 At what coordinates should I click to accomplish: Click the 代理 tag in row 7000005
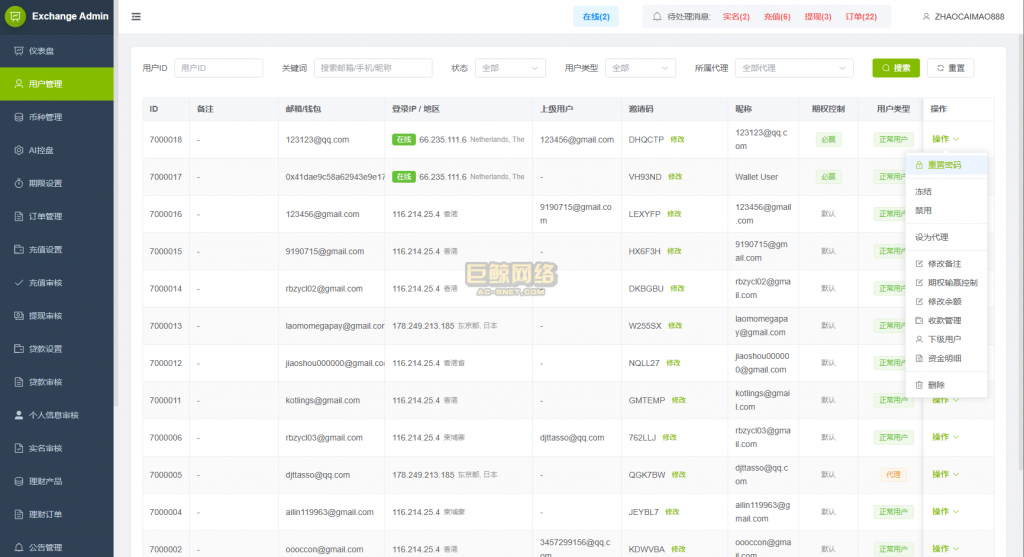coord(893,475)
